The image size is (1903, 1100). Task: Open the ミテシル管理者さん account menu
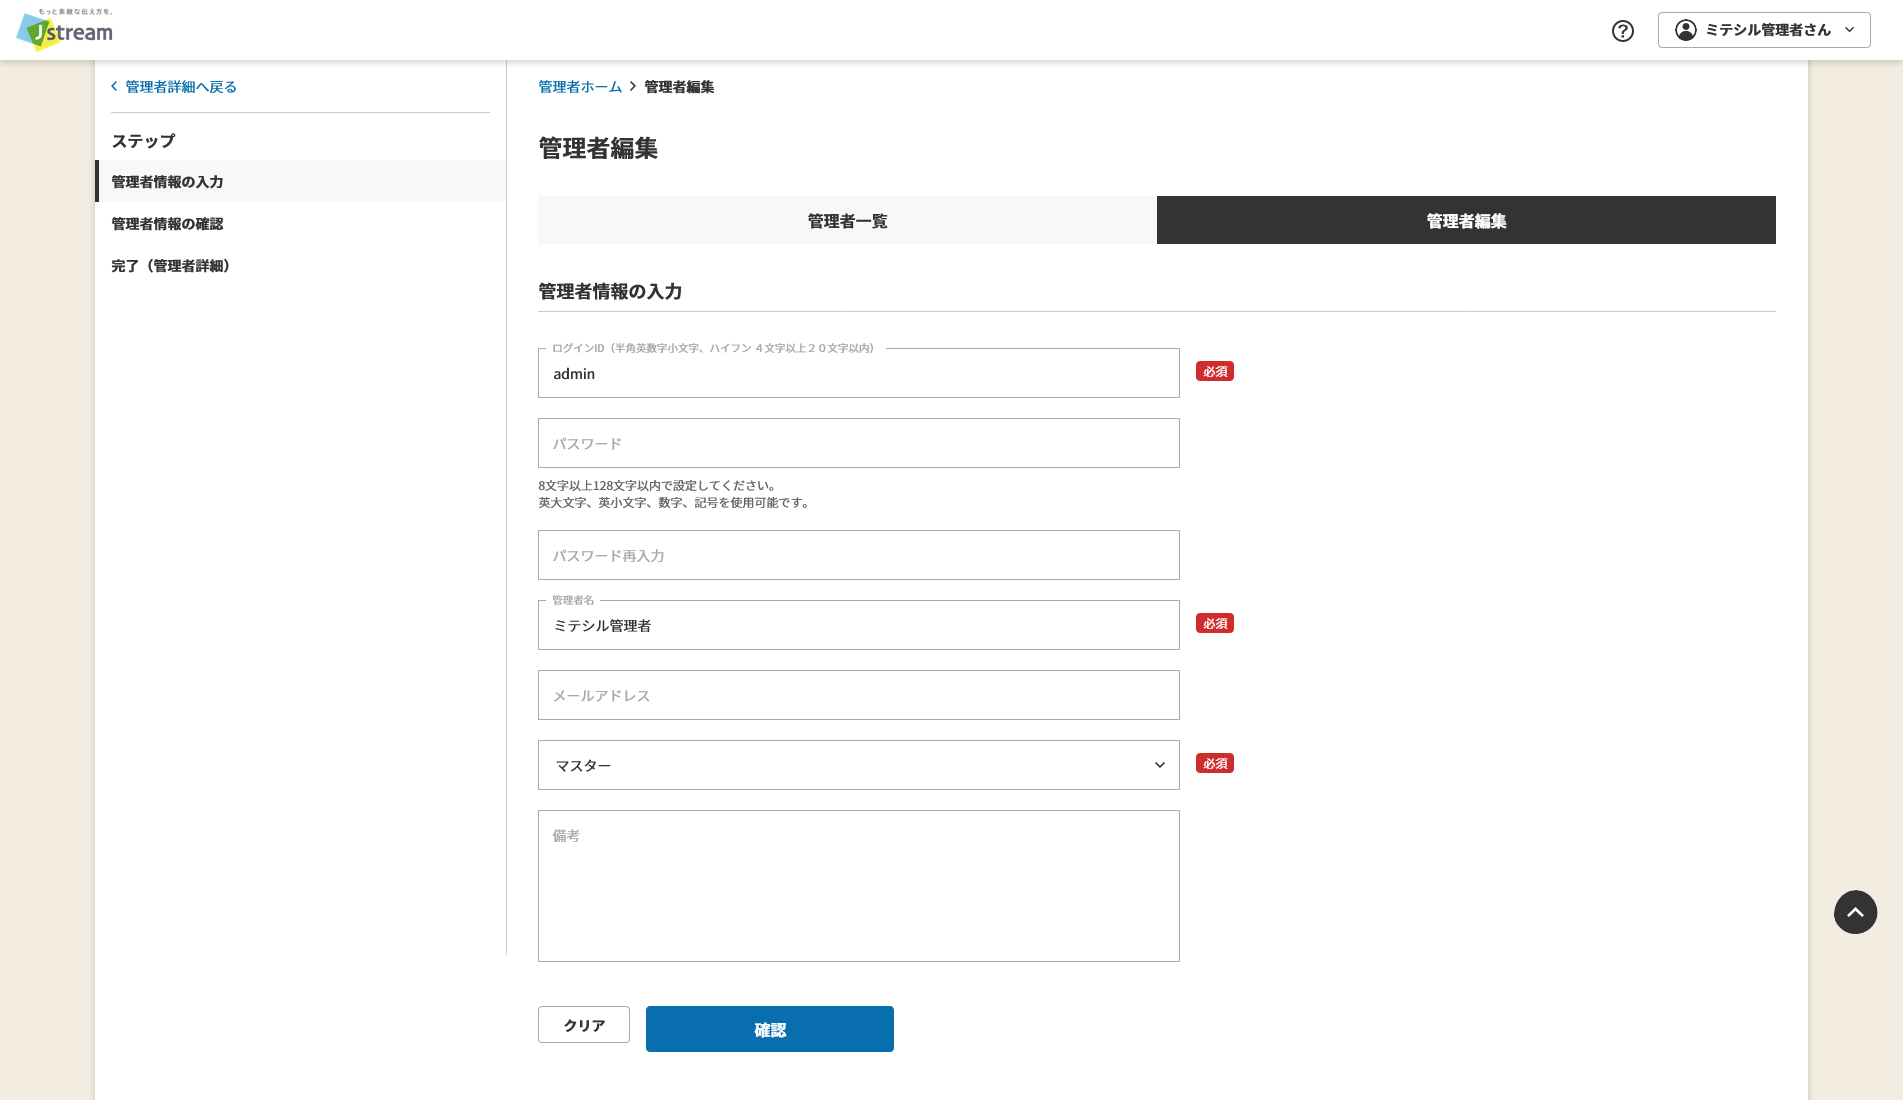tap(1764, 30)
